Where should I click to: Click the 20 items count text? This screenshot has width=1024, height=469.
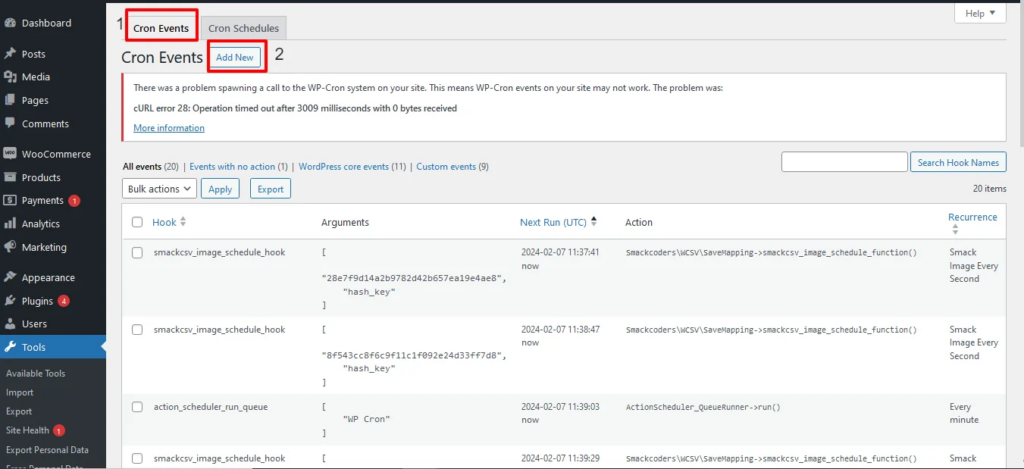point(989,188)
